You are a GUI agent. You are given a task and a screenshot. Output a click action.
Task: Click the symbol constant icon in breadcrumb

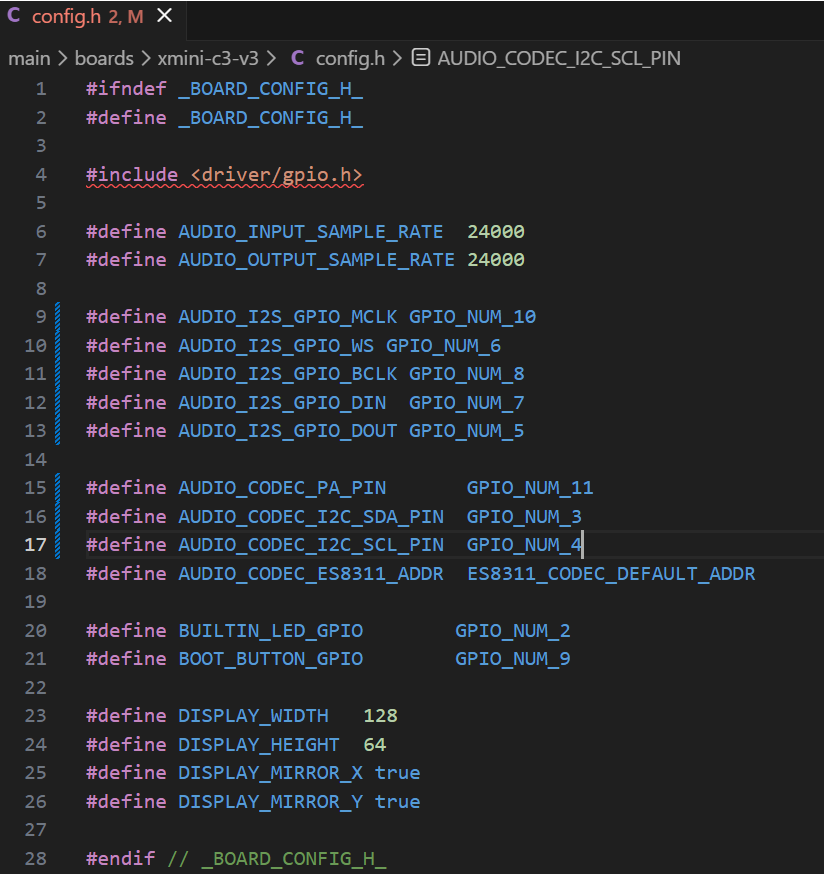click(422, 58)
